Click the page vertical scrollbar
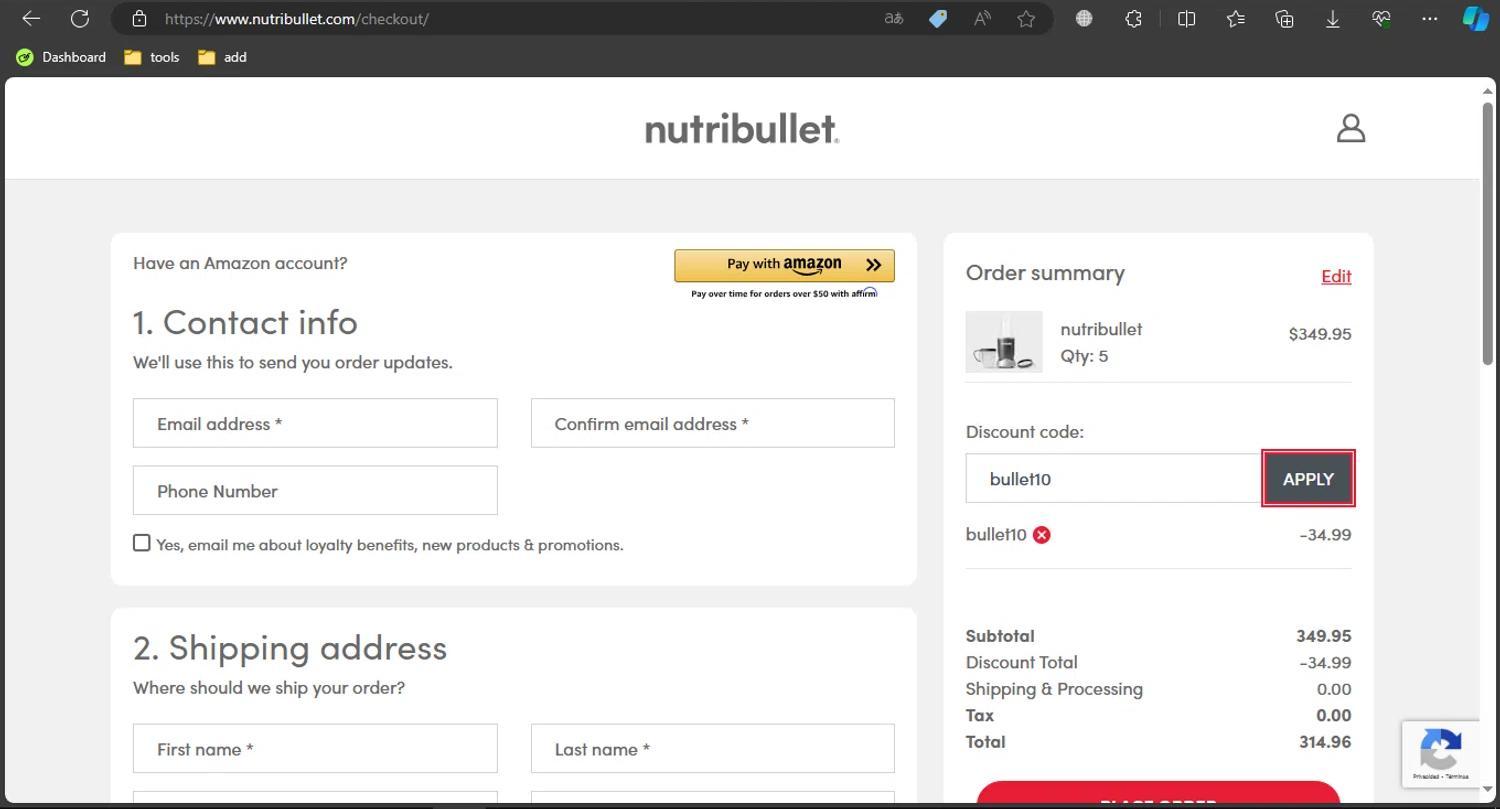Viewport: 1500px width, 809px height. [1489, 232]
